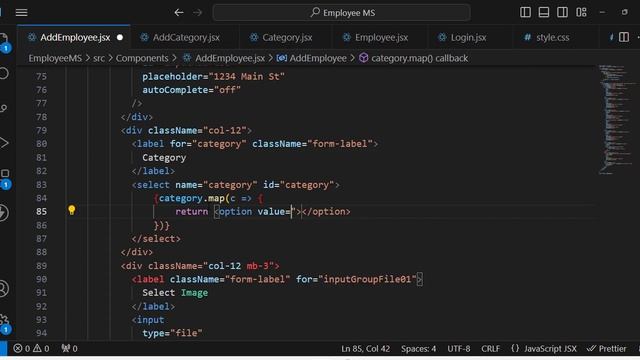640x360 pixels.
Task: Change end of line sequence CRLF
Action: 490,349
